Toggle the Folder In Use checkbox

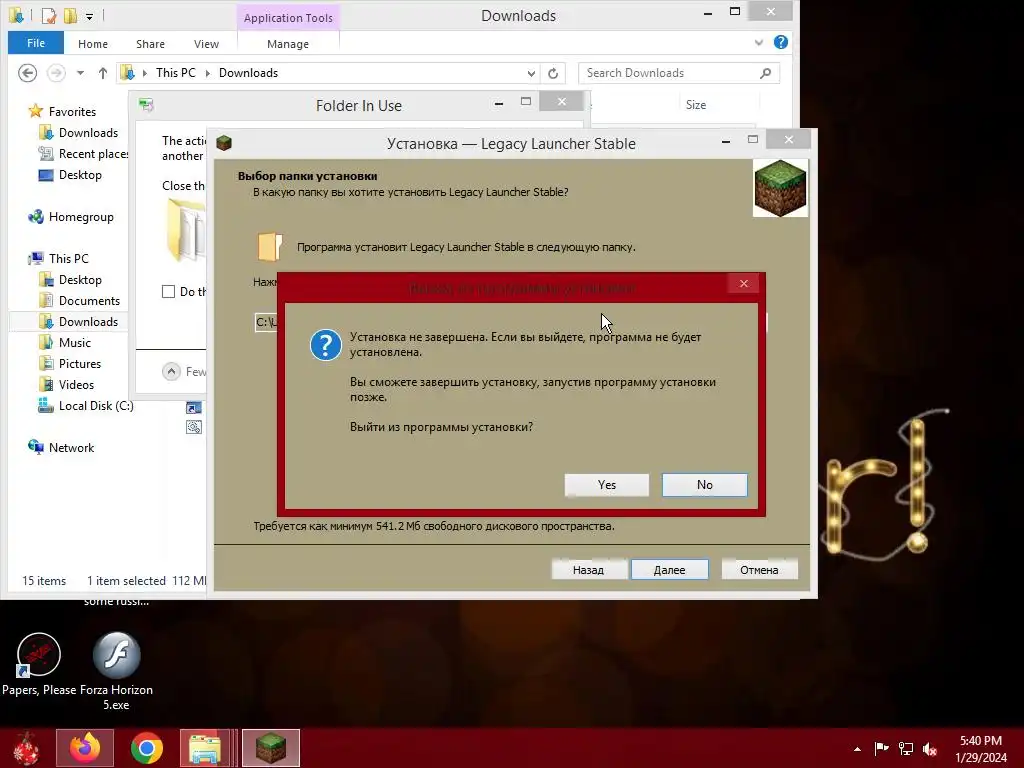168,291
